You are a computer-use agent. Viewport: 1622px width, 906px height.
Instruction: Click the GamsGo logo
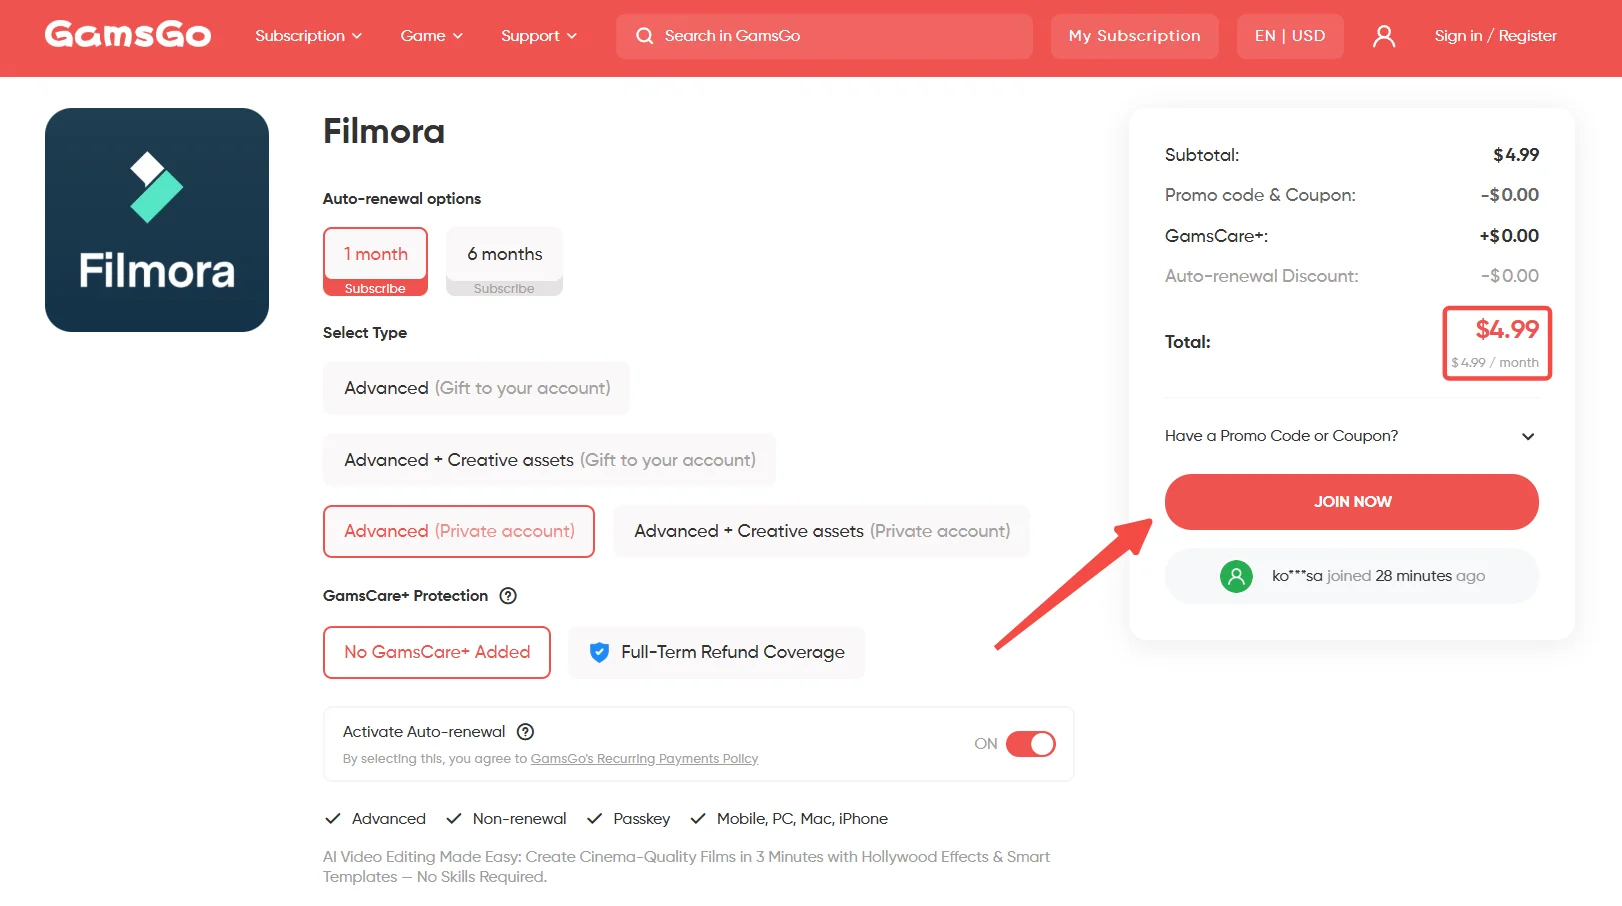(128, 35)
